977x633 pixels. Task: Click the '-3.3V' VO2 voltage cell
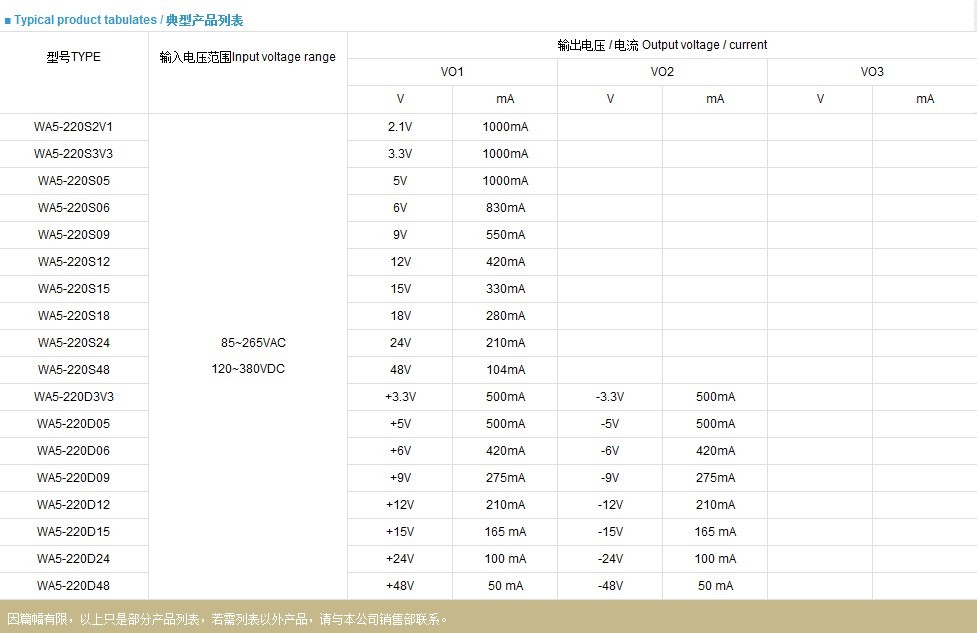click(610, 396)
